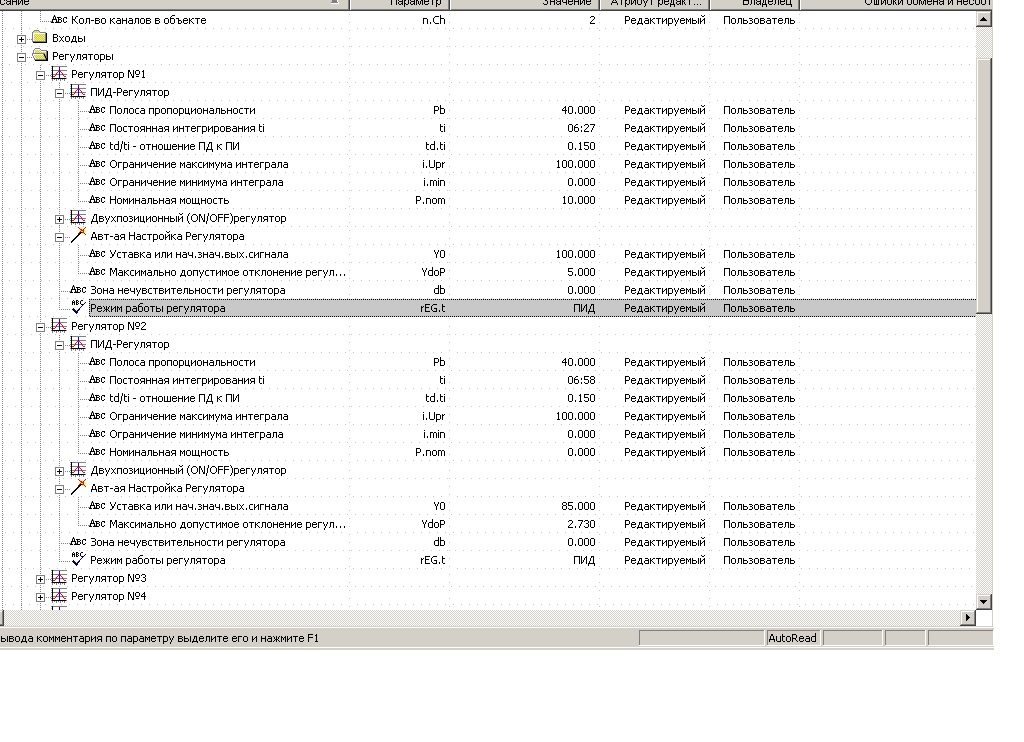Click the vertical scrollbar down arrow
The image size is (1024, 742).
click(984, 602)
